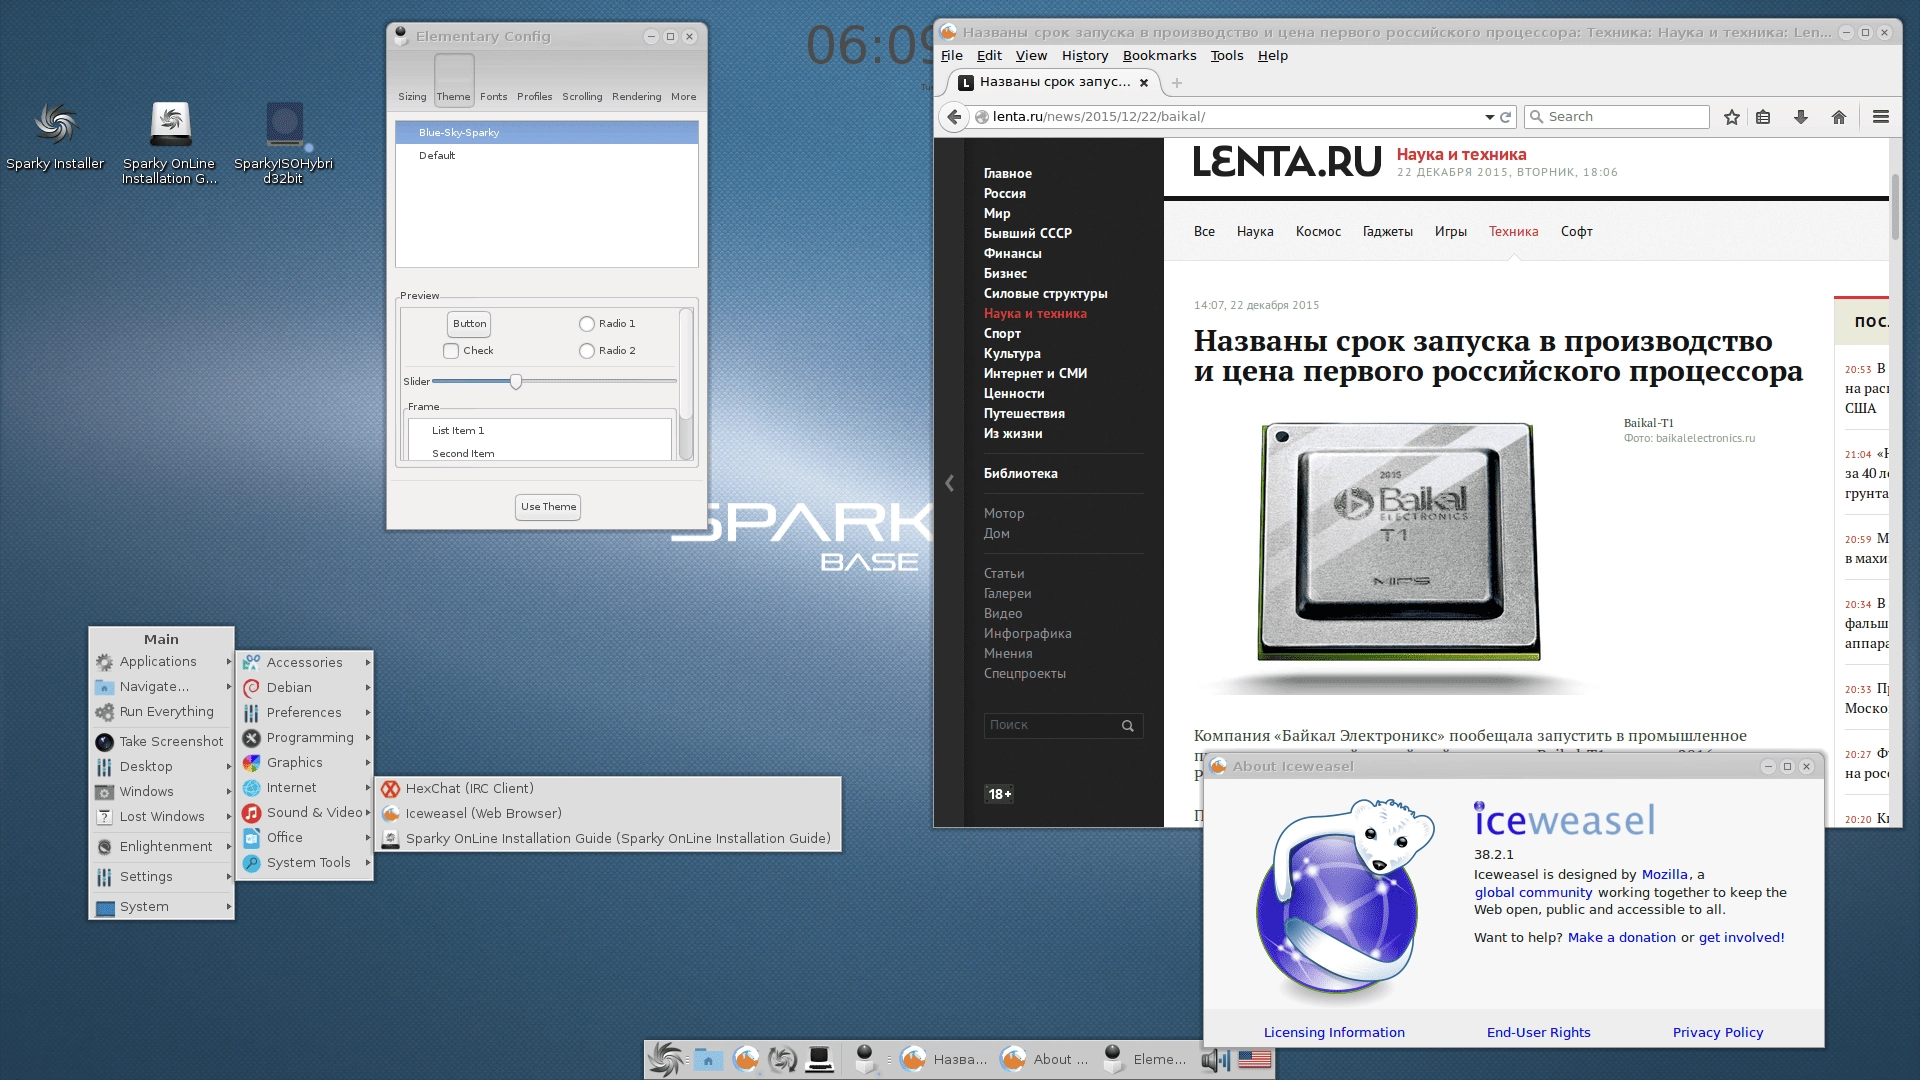Viewport: 1920px width, 1080px height.
Task: Open the Sparky Installer desktop icon
Action: coord(55,136)
